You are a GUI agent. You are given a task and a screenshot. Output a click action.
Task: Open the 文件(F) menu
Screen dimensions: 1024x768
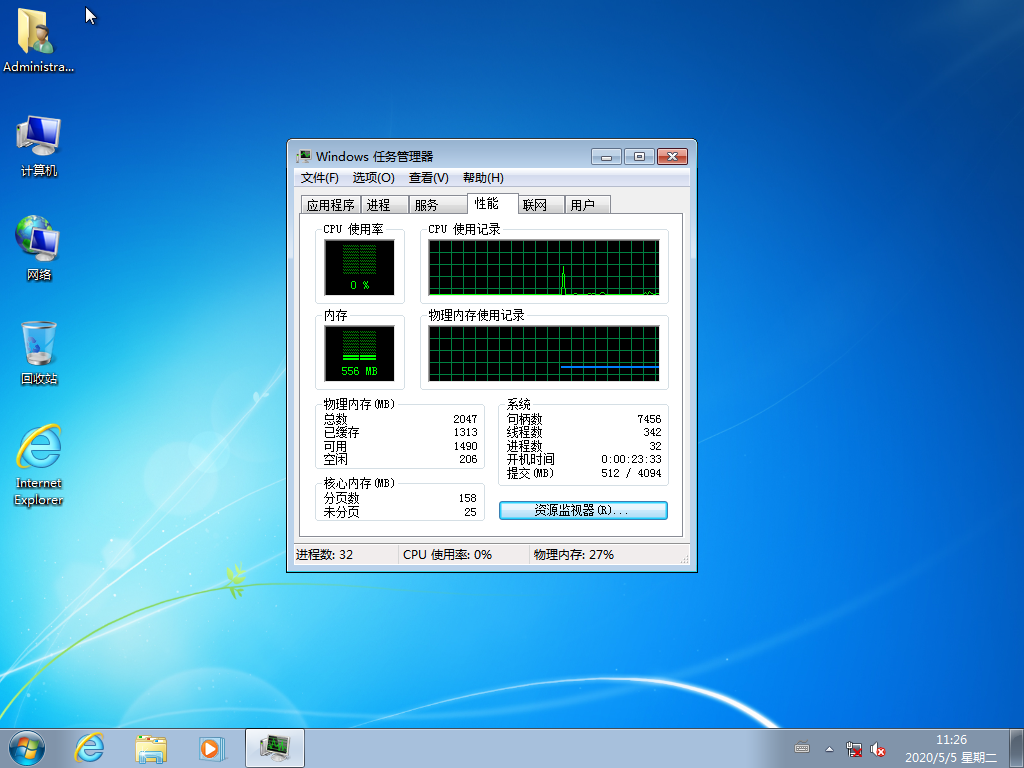[x=319, y=178]
